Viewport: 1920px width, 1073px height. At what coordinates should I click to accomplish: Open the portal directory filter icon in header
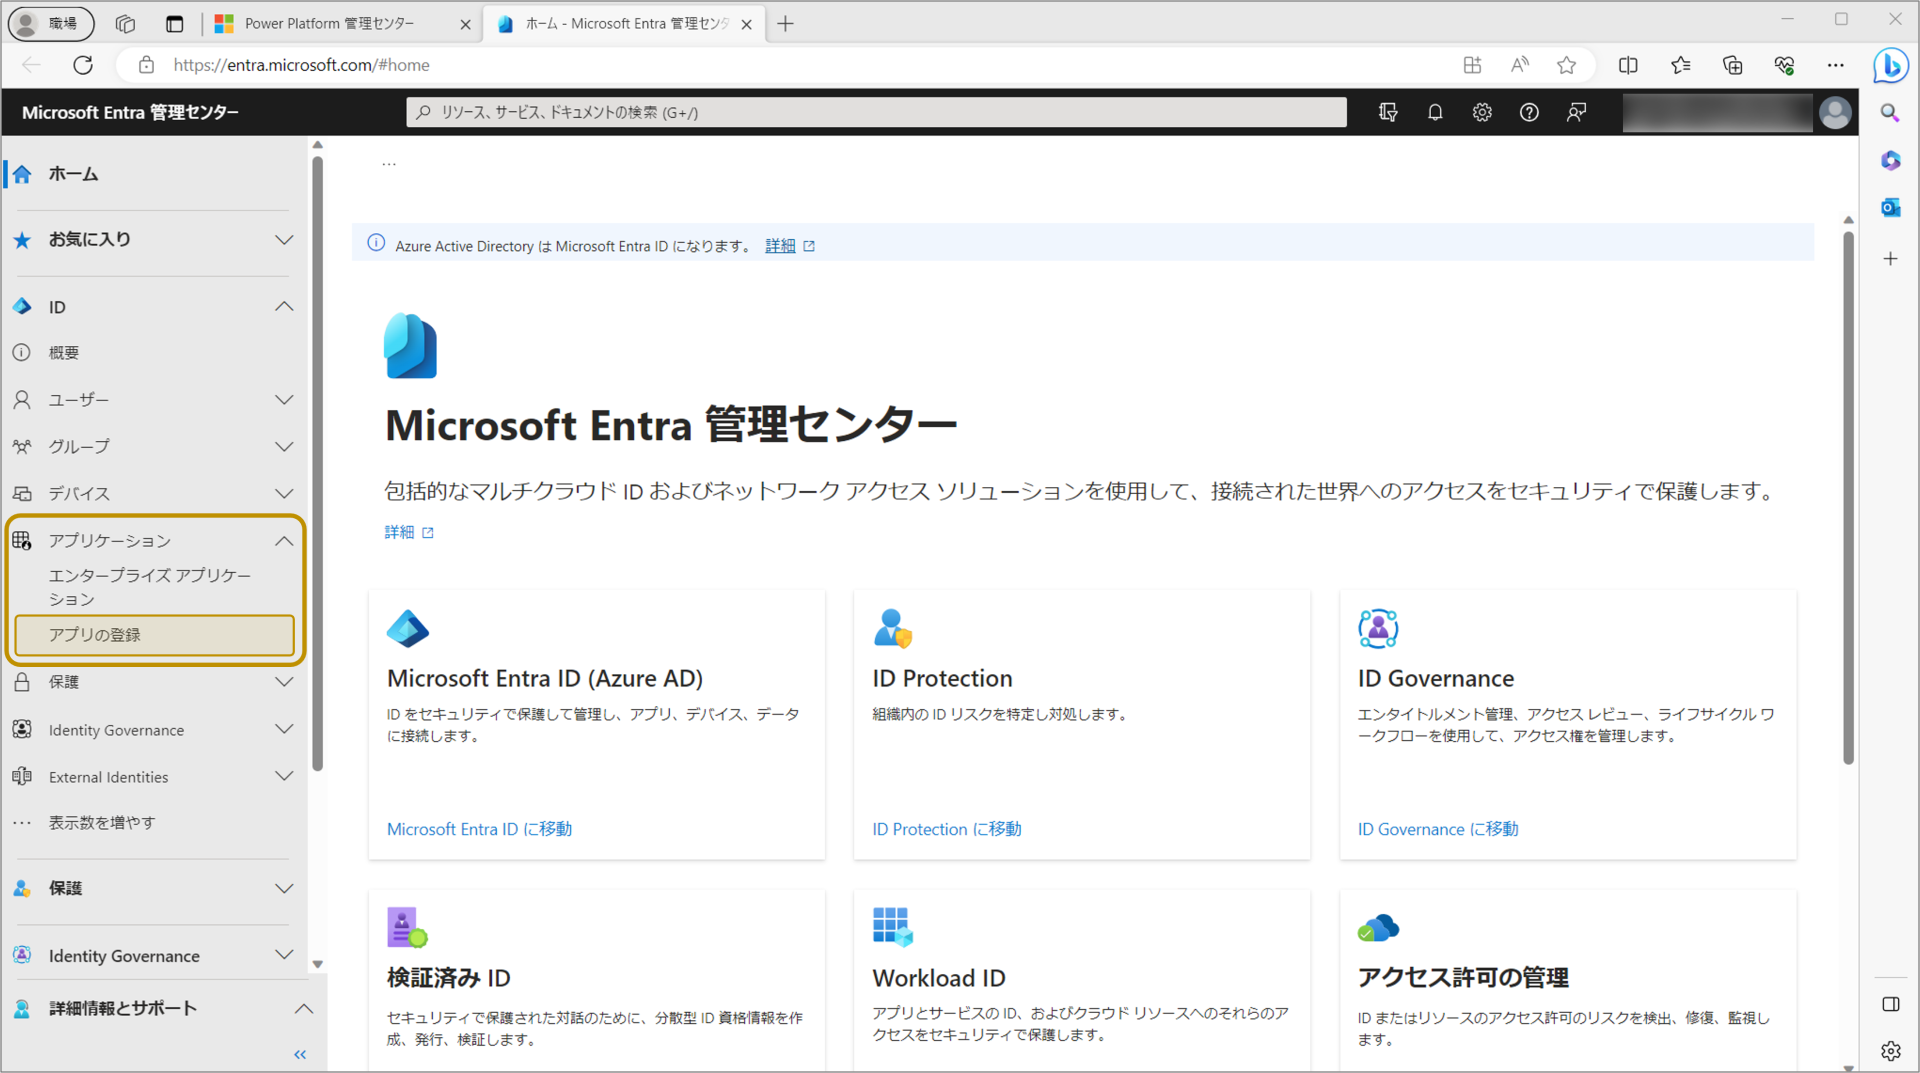(x=1388, y=113)
